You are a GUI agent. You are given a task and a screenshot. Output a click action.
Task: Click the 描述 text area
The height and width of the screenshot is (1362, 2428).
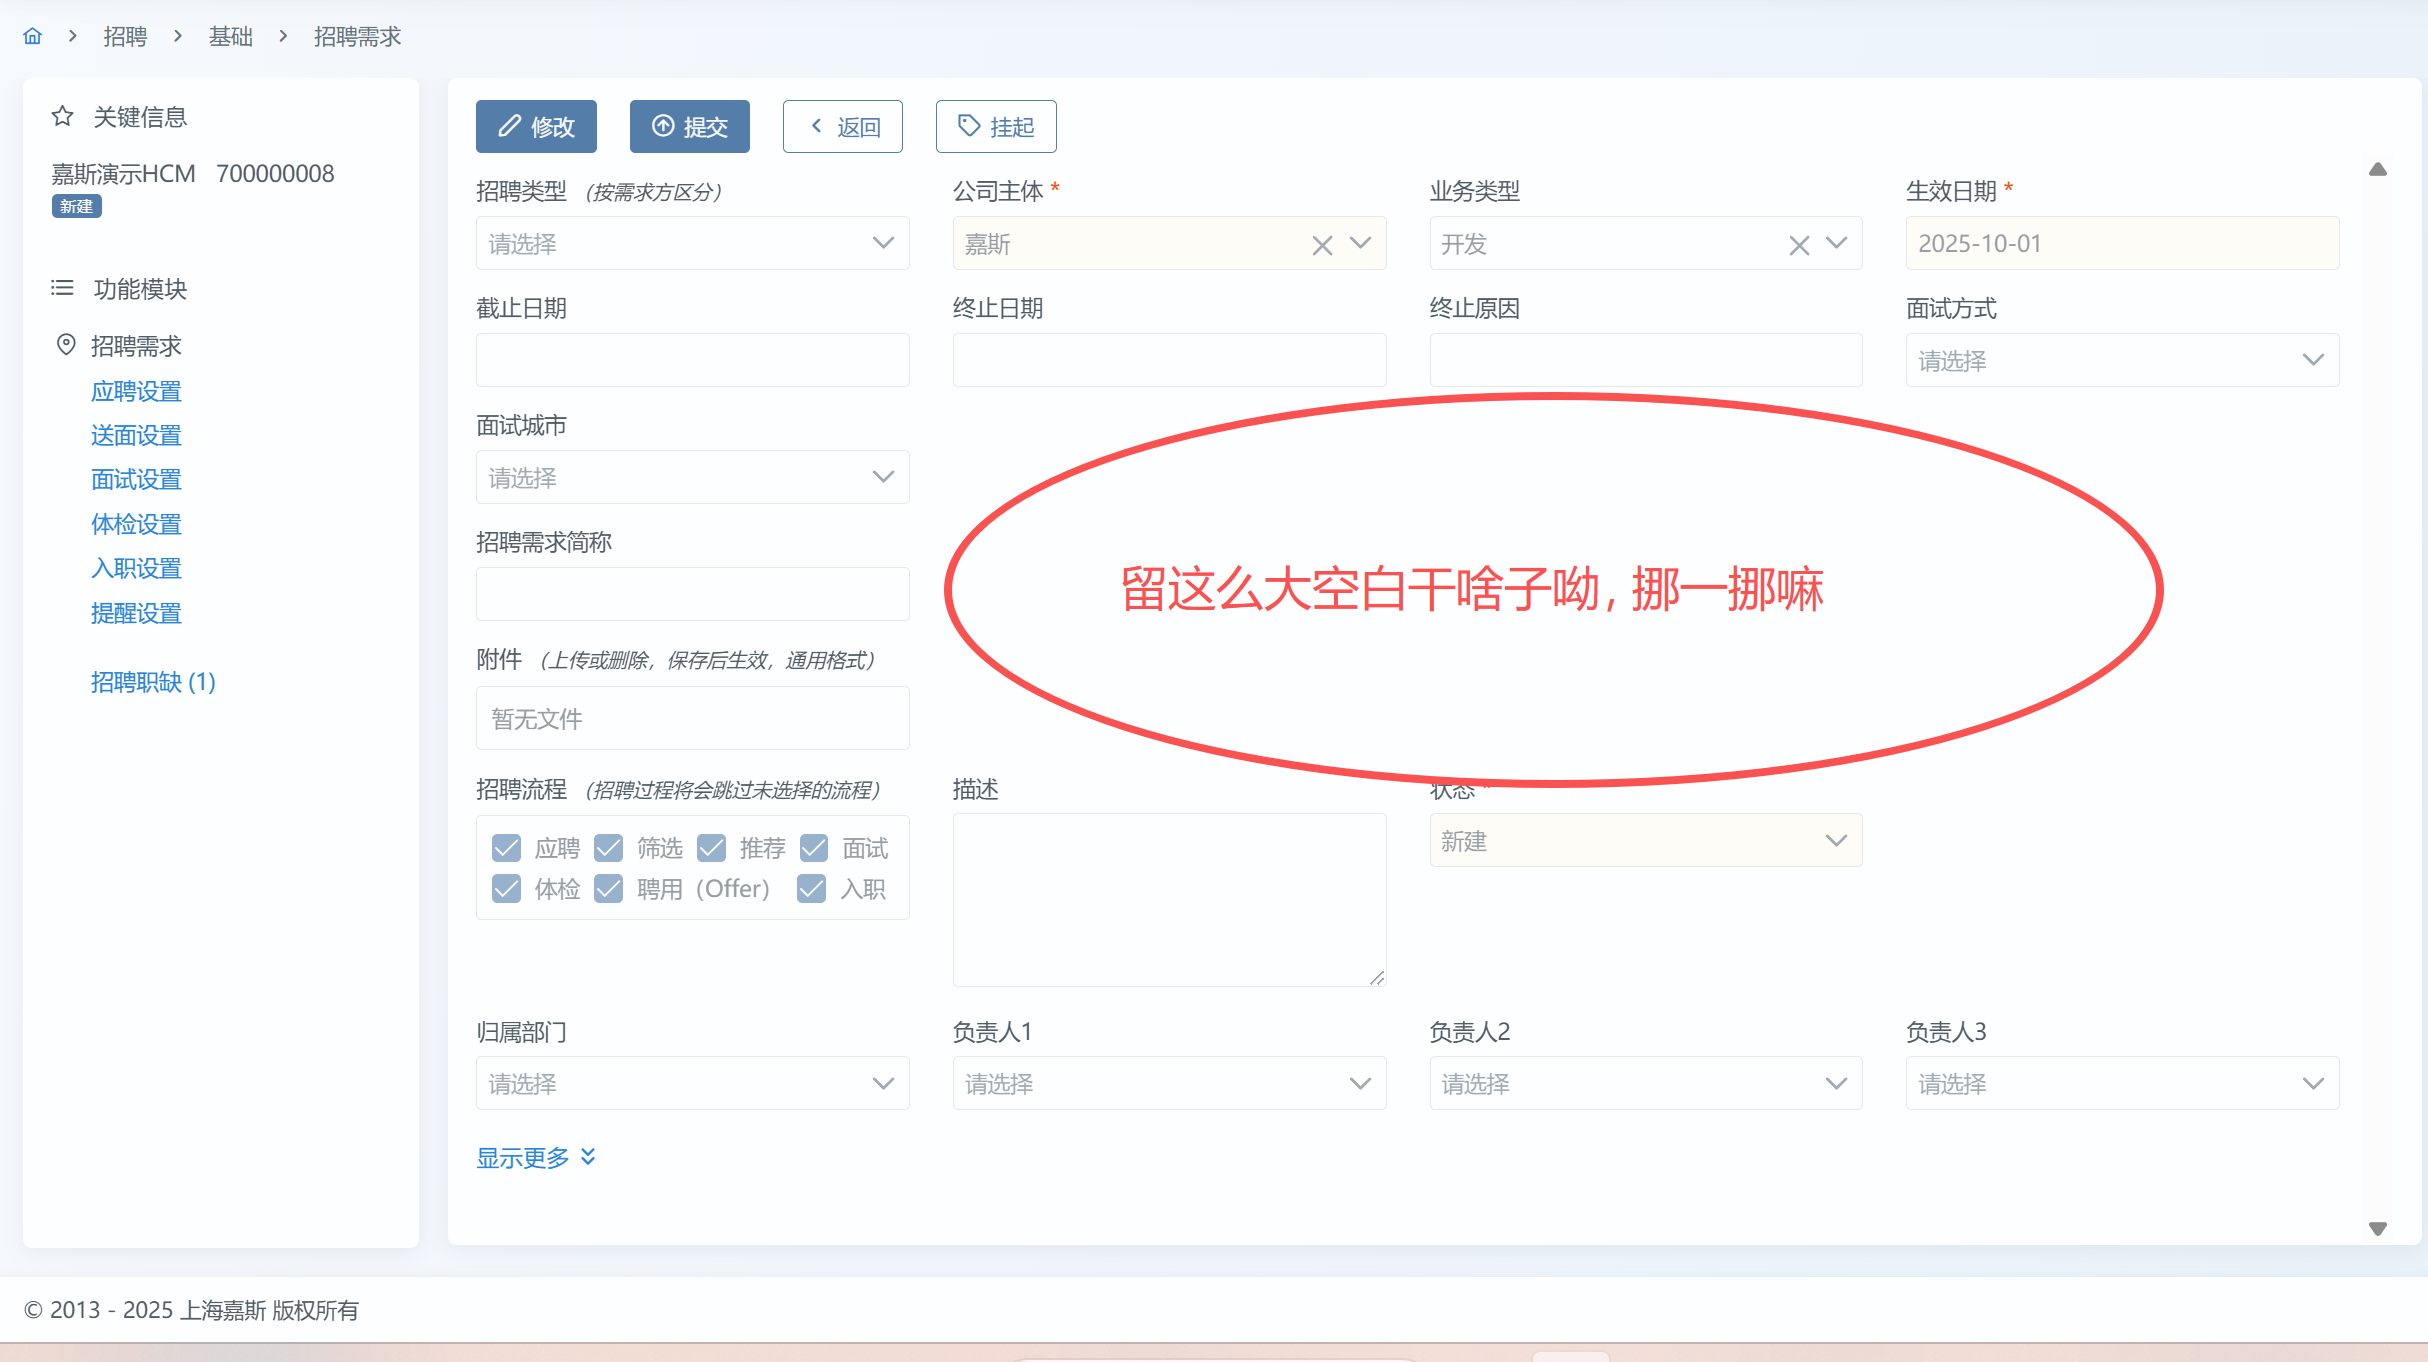click(x=1168, y=900)
